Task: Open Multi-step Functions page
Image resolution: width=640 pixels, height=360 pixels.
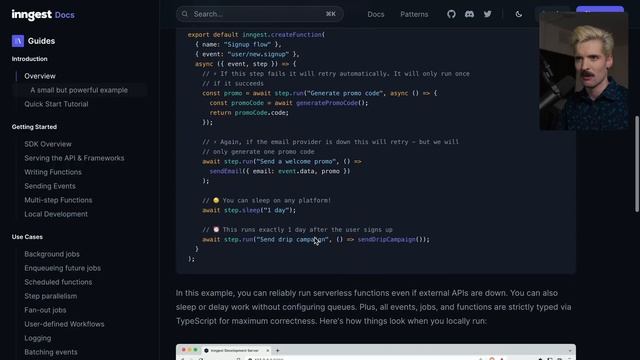Action: 58,200
